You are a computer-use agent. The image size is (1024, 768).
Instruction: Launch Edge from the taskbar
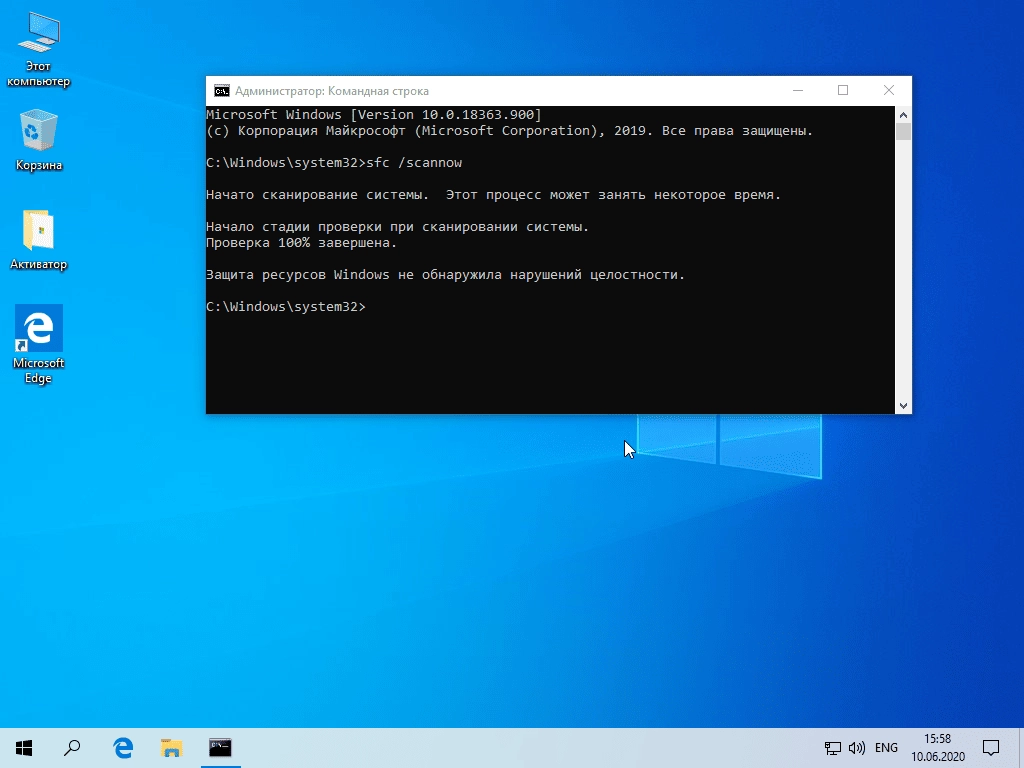tap(123, 748)
